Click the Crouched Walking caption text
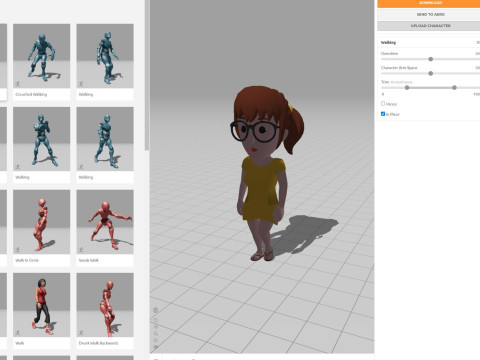 [31, 94]
